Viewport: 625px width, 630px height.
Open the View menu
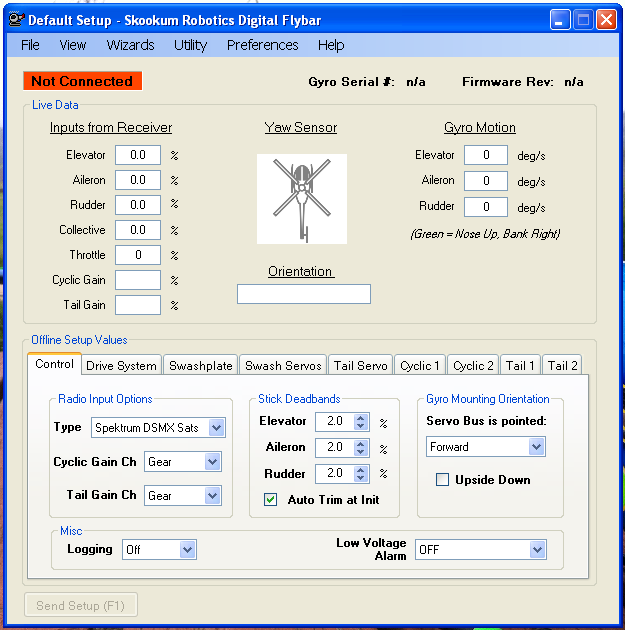click(x=73, y=45)
